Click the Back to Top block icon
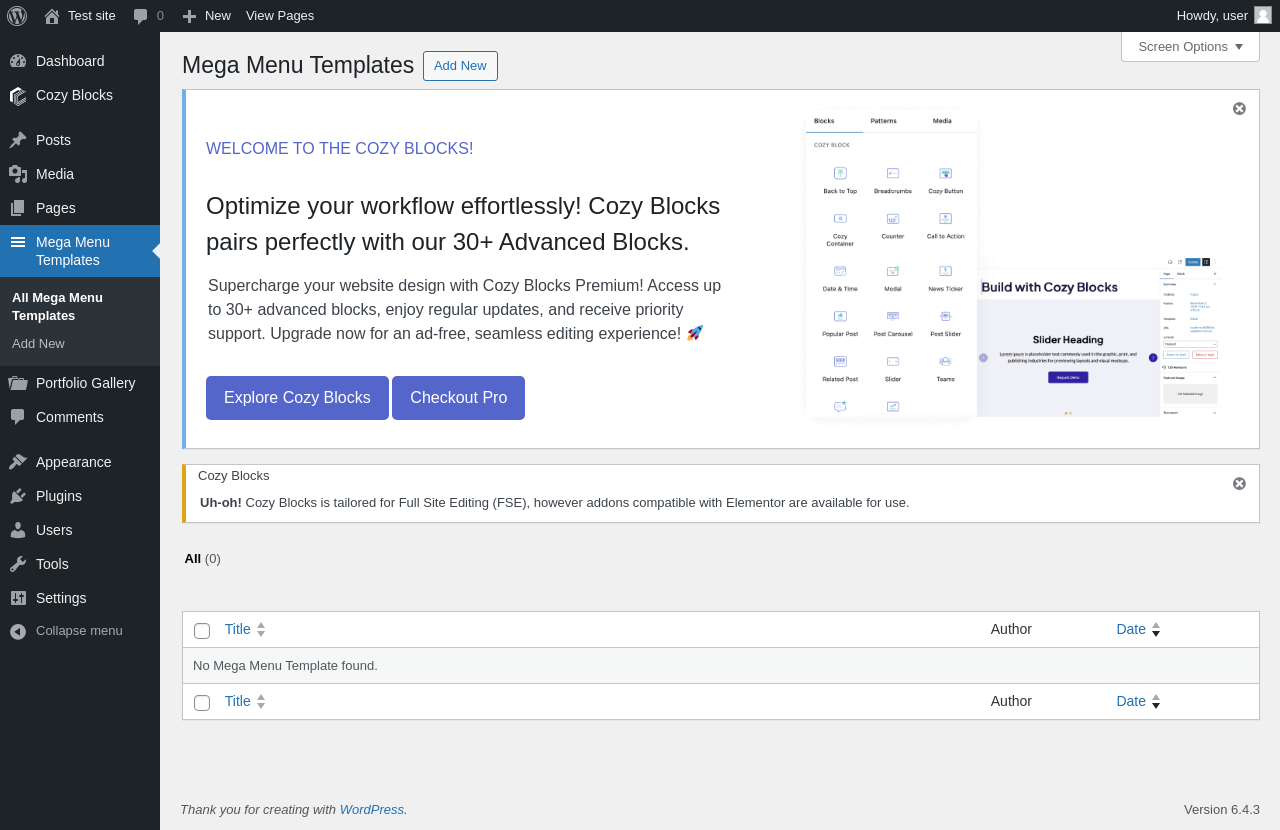Image resolution: width=1280 pixels, height=830 pixels. (x=840, y=173)
